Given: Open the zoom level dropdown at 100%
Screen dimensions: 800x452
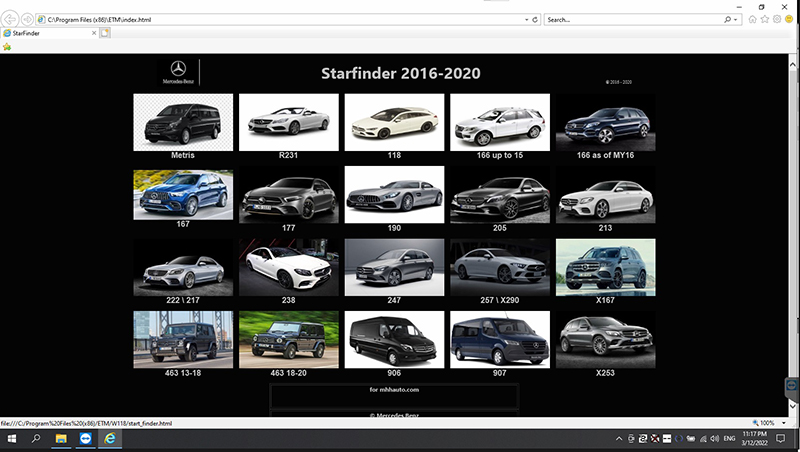Looking at the screenshot, I should (784, 423).
